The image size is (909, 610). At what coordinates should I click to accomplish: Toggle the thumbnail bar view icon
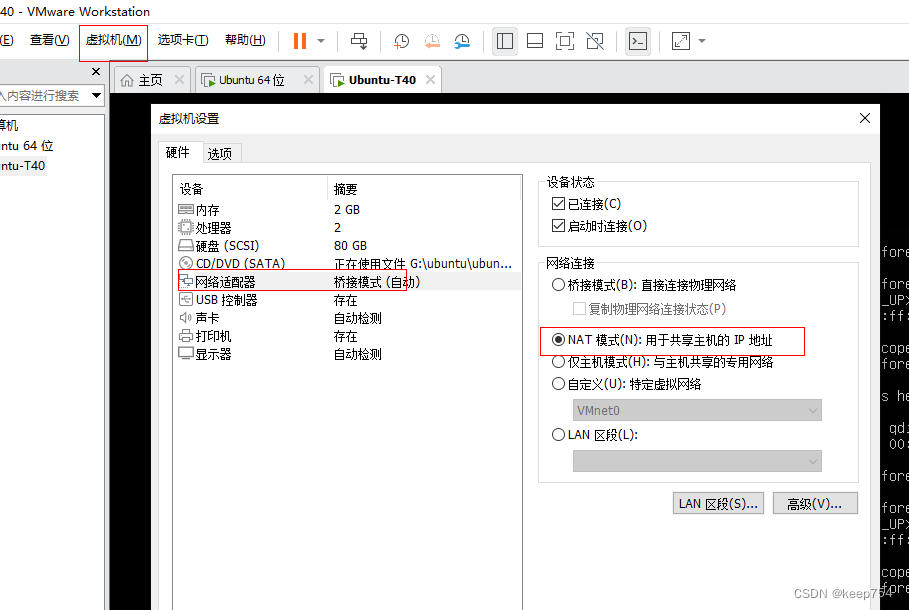point(535,41)
